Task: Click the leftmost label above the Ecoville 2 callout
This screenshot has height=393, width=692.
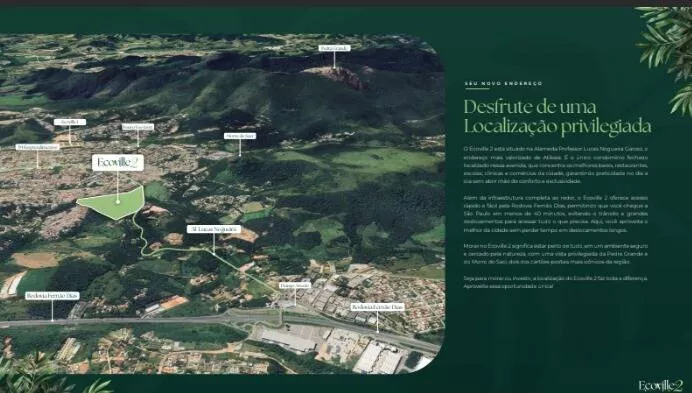Action: 38,147
